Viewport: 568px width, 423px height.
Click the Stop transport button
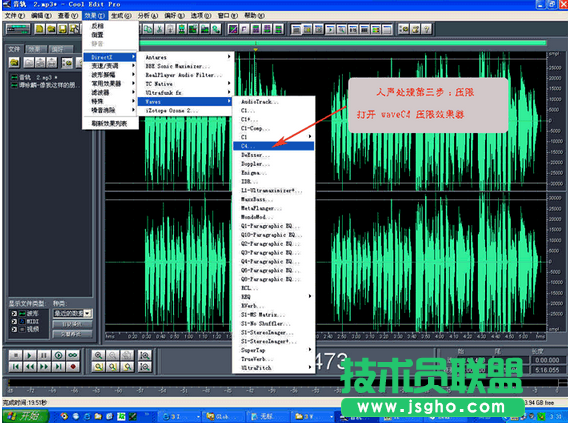(15, 355)
